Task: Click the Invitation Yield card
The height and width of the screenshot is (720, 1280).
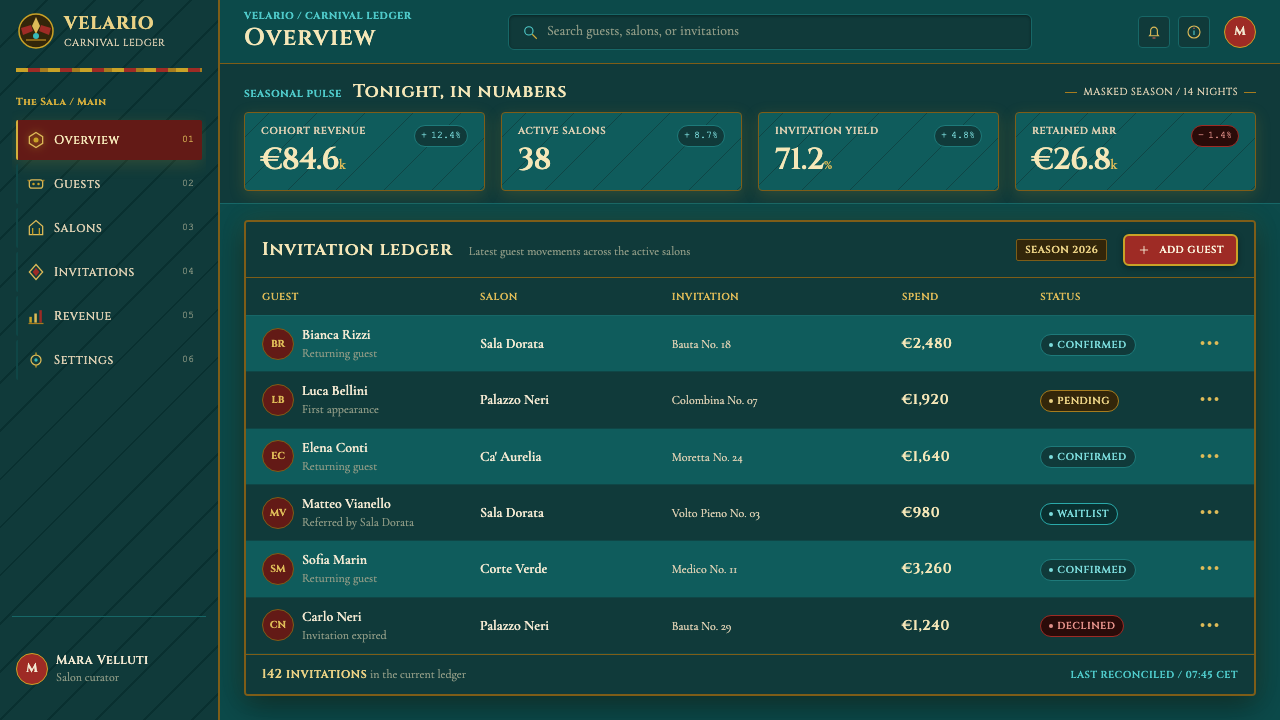Action: tap(878, 151)
